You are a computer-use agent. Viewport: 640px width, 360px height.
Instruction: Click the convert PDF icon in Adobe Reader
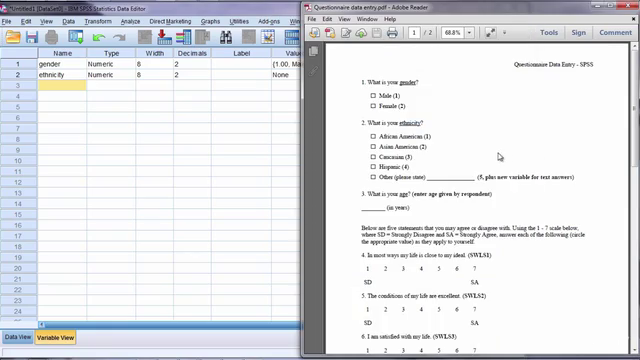(330, 33)
